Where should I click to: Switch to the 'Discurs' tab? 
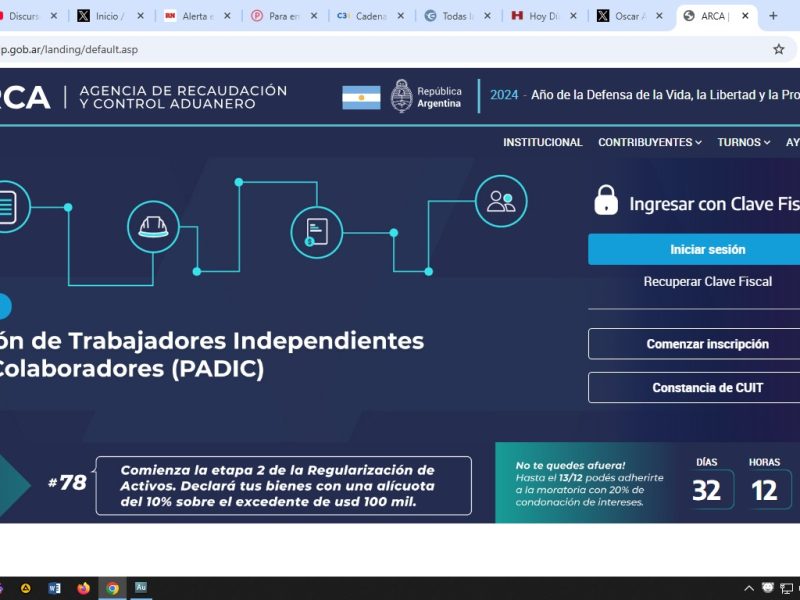(23, 16)
